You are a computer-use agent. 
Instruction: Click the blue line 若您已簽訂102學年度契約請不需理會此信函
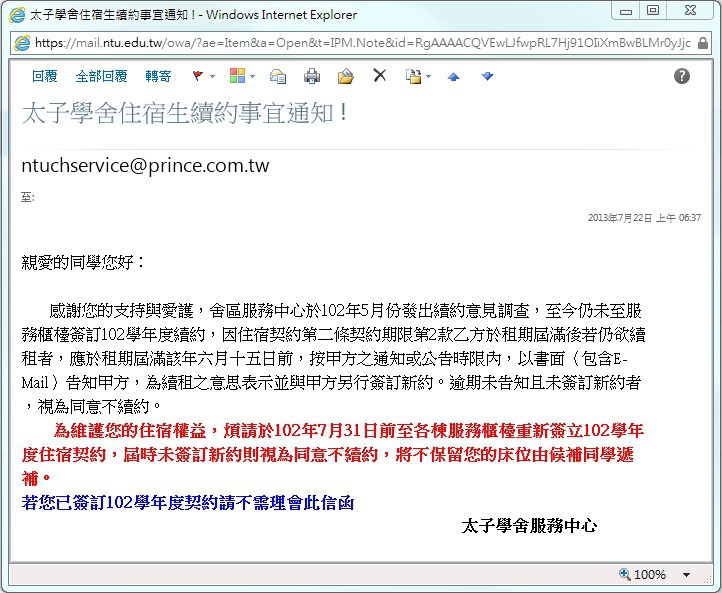[188, 503]
